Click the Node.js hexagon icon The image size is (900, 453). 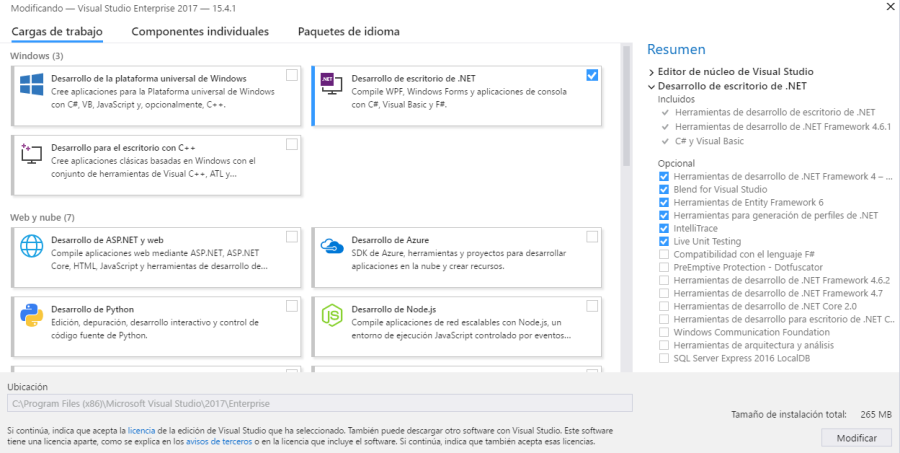coord(331,316)
